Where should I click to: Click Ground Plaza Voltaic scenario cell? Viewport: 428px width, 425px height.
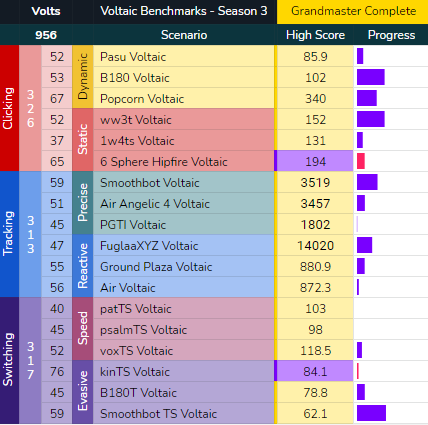coord(184,267)
